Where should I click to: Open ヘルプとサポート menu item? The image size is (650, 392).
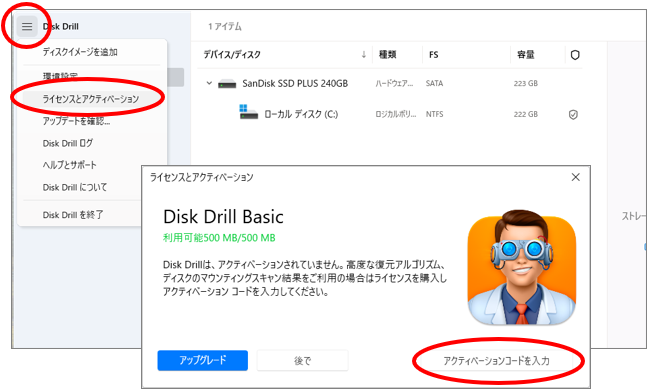70,165
